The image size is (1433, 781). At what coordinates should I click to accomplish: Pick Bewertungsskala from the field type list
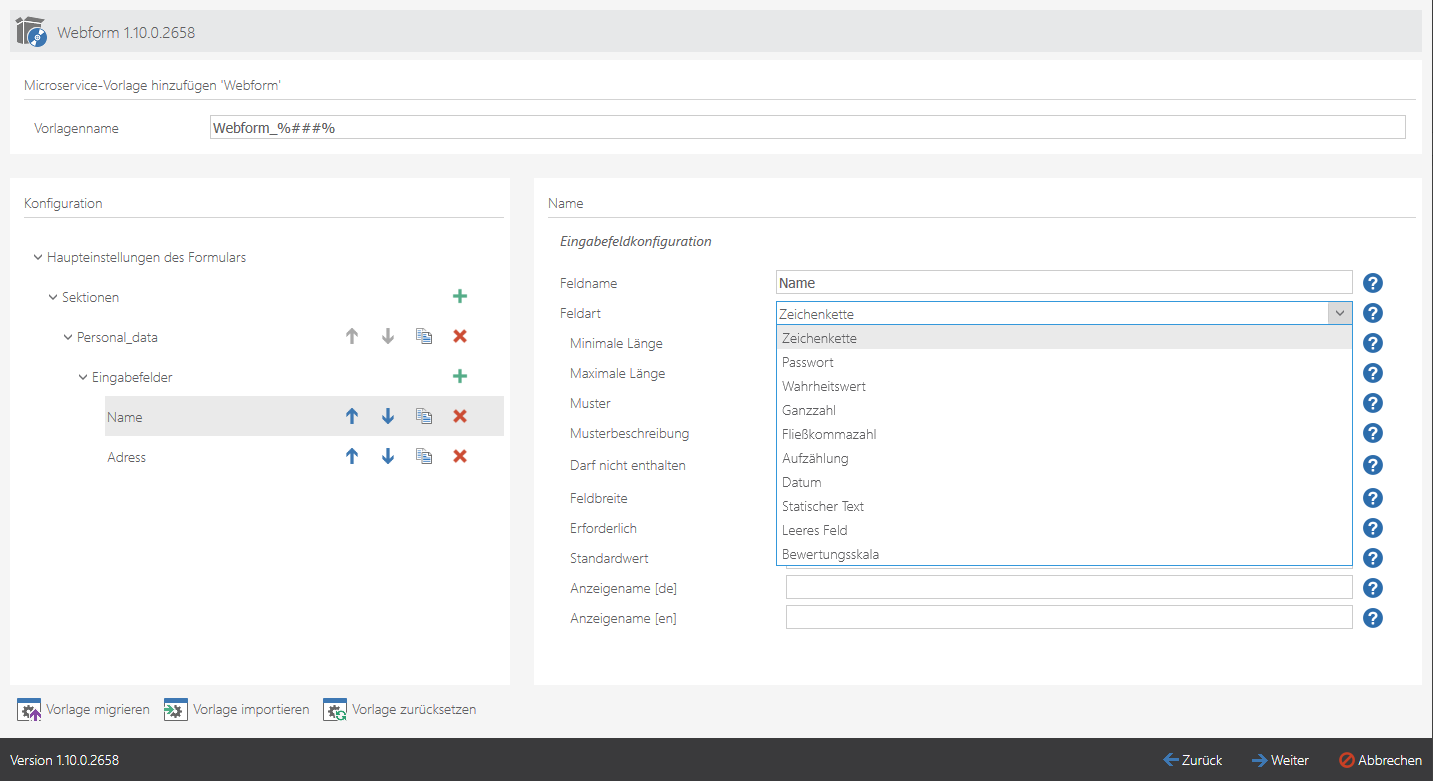pos(830,554)
